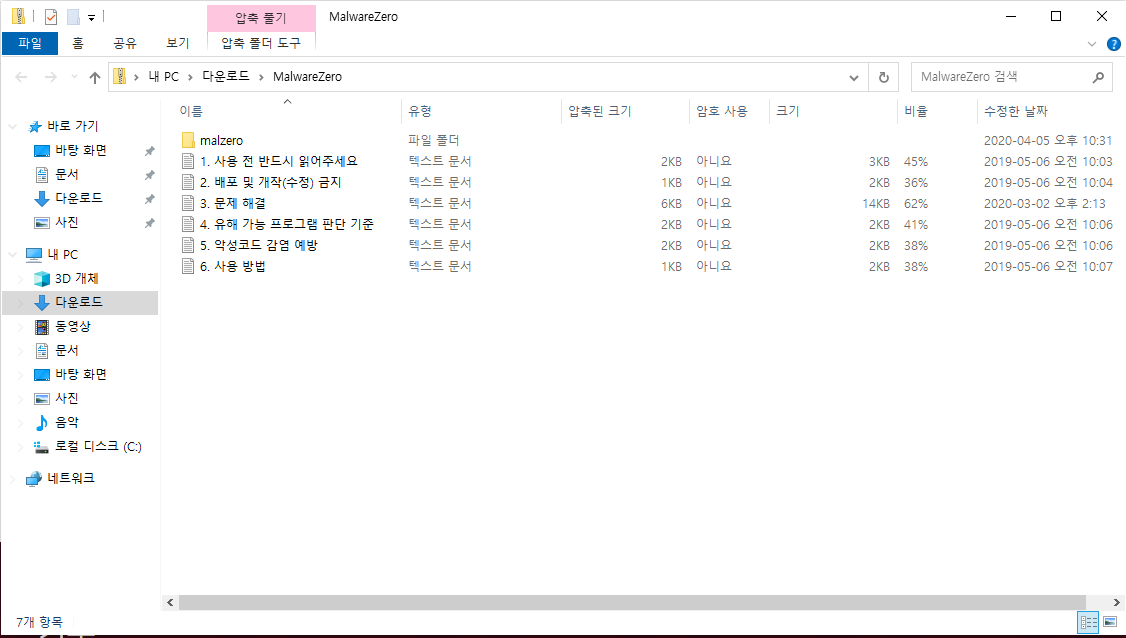
Task: Open the quick access toolbar customize dropdown
Action: (x=91, y=17)
